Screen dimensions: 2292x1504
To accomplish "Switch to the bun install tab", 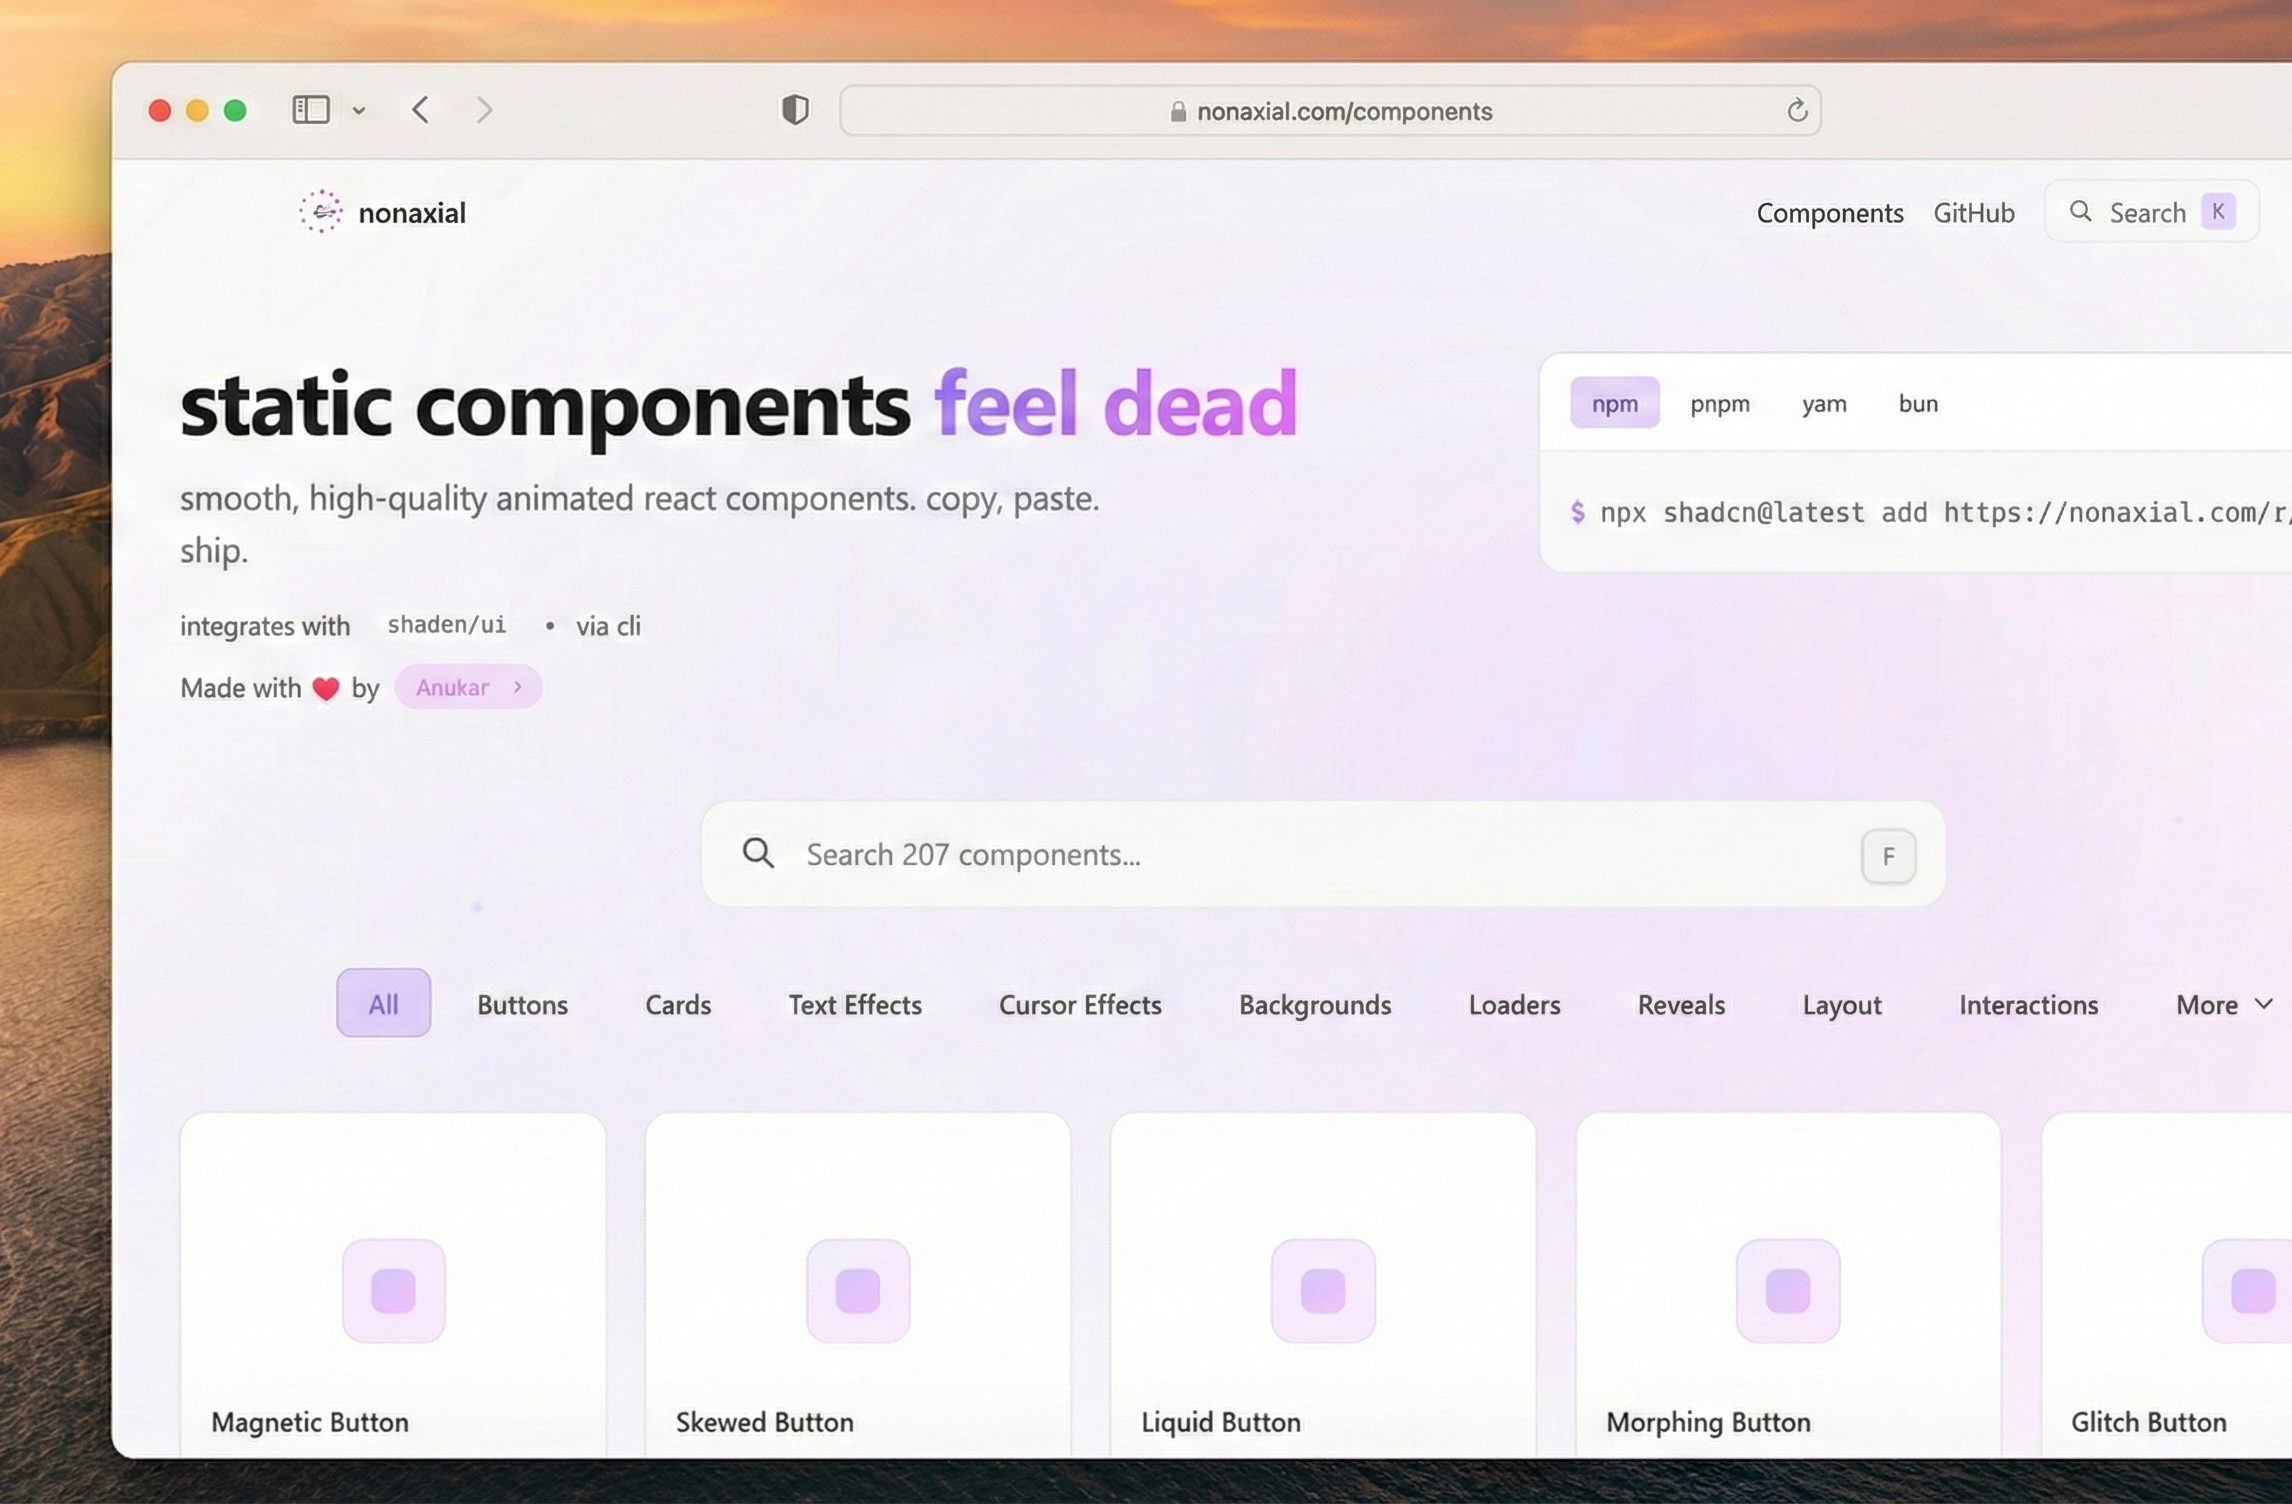I will point(1918,404).
